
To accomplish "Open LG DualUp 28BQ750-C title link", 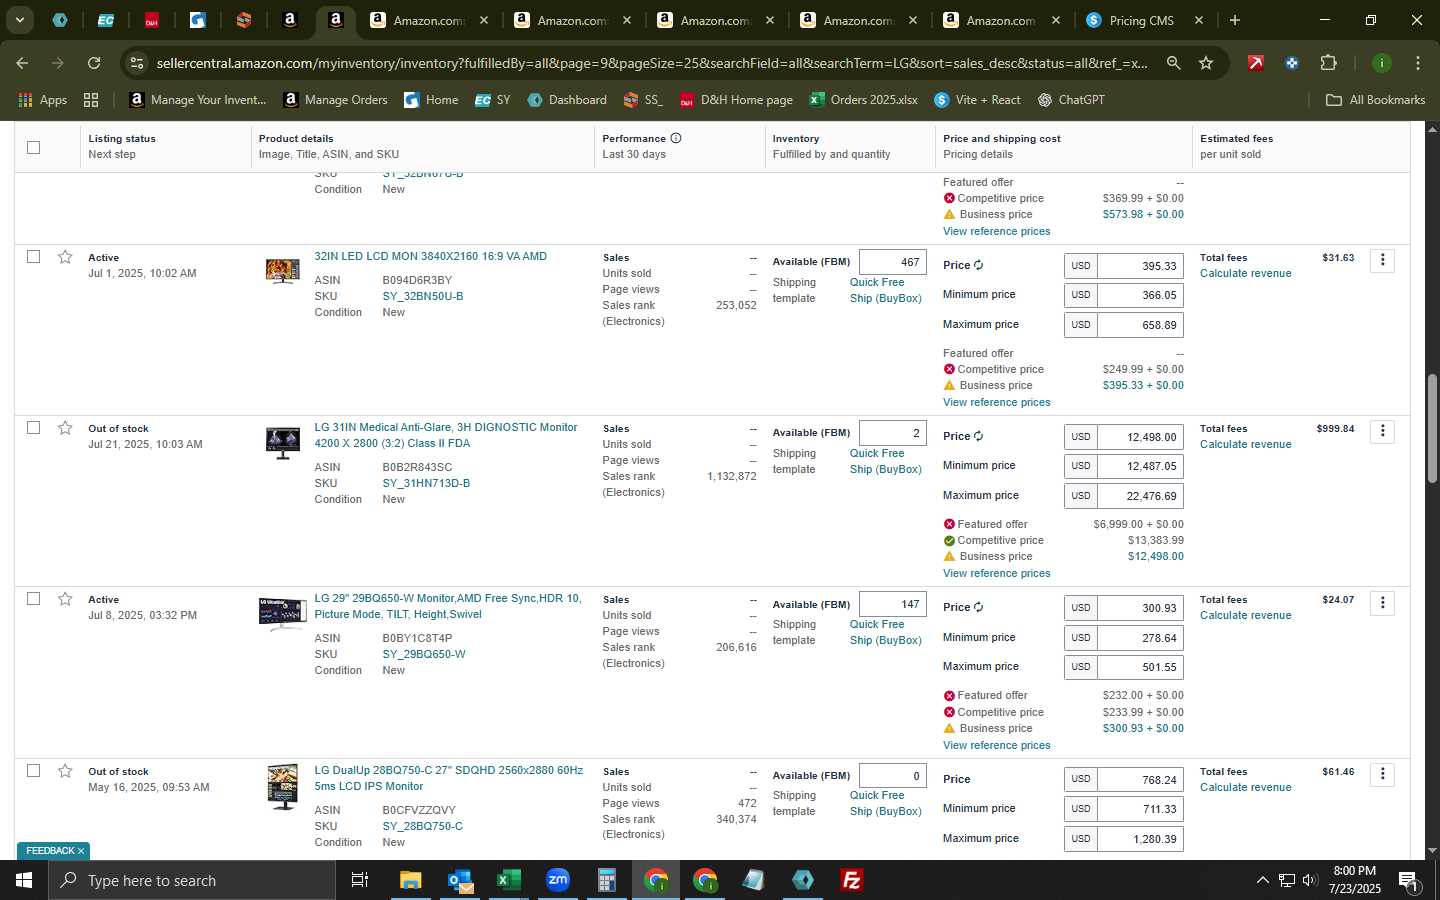I will click(448, 778).
